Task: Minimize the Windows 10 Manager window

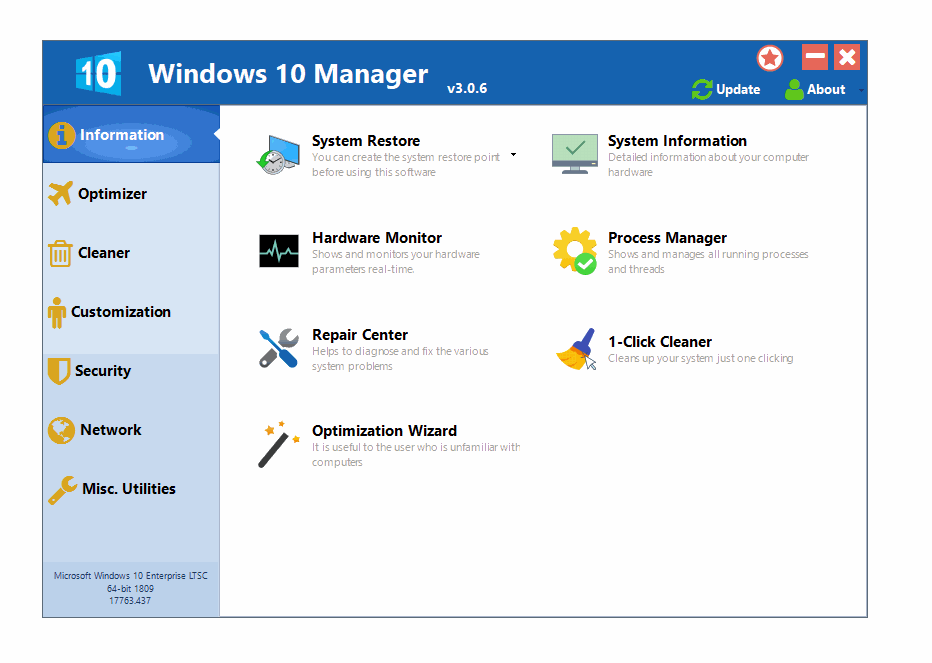Action: click(814, 58)
